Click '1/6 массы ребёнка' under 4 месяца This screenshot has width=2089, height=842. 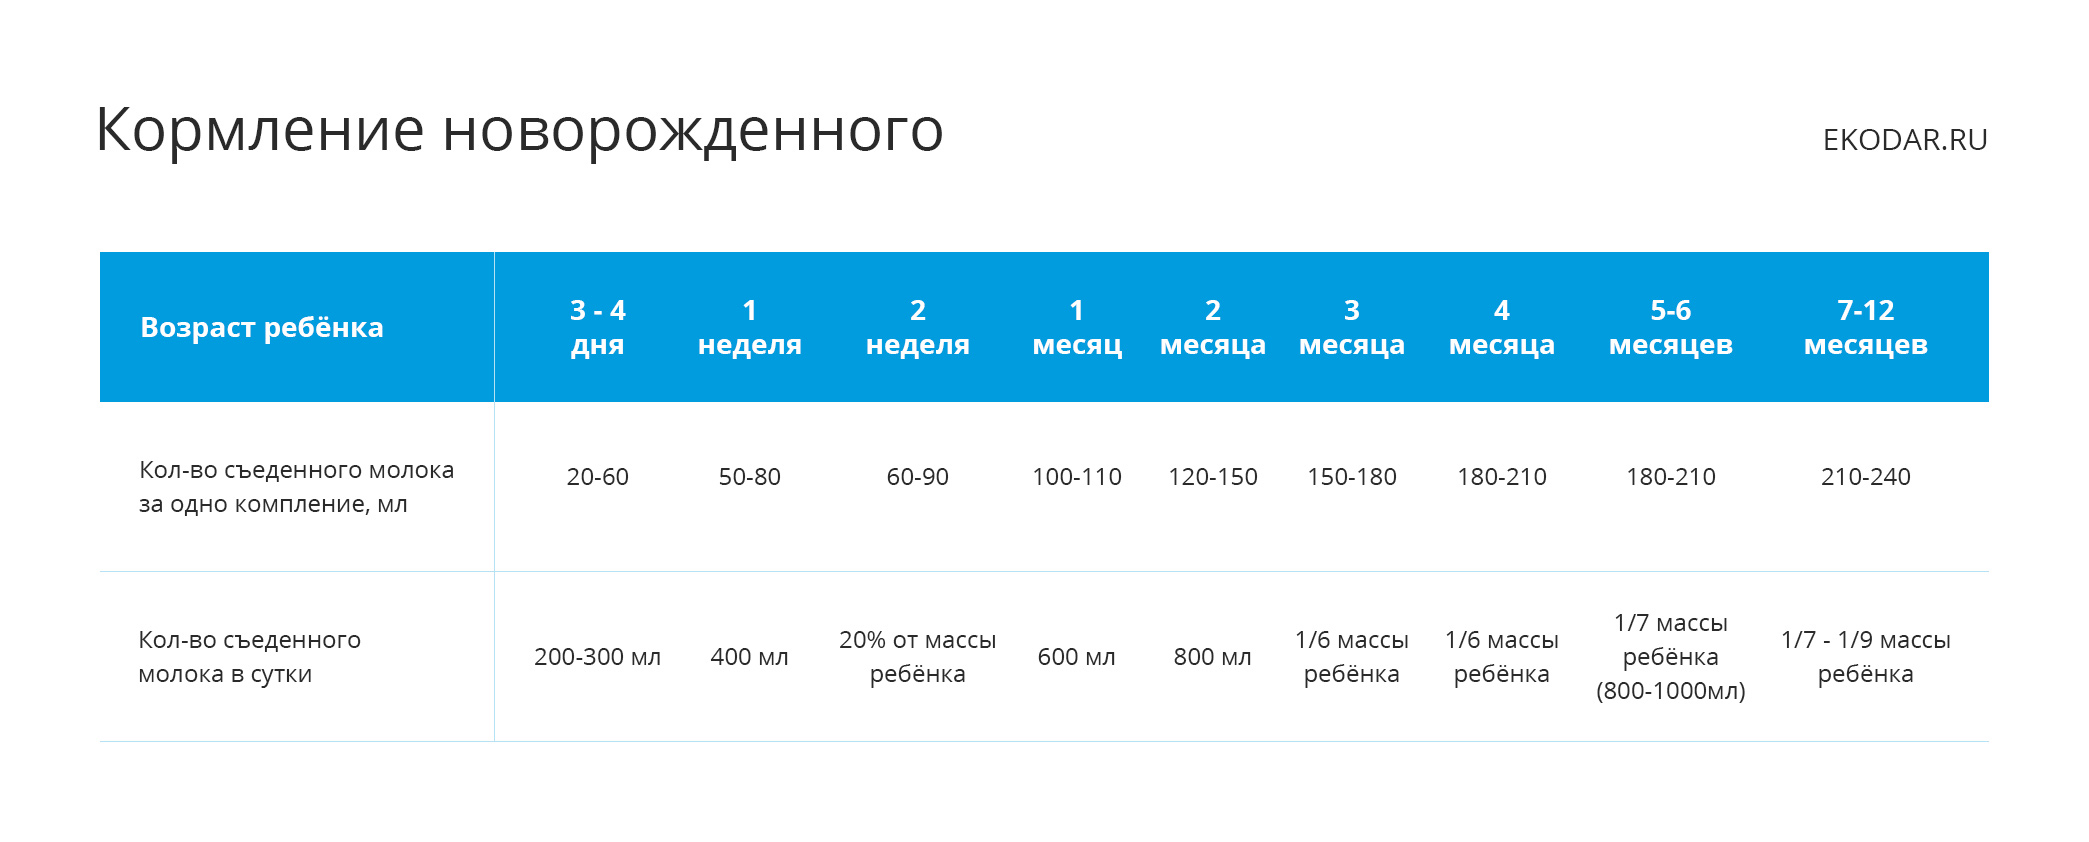[1502, 657]
